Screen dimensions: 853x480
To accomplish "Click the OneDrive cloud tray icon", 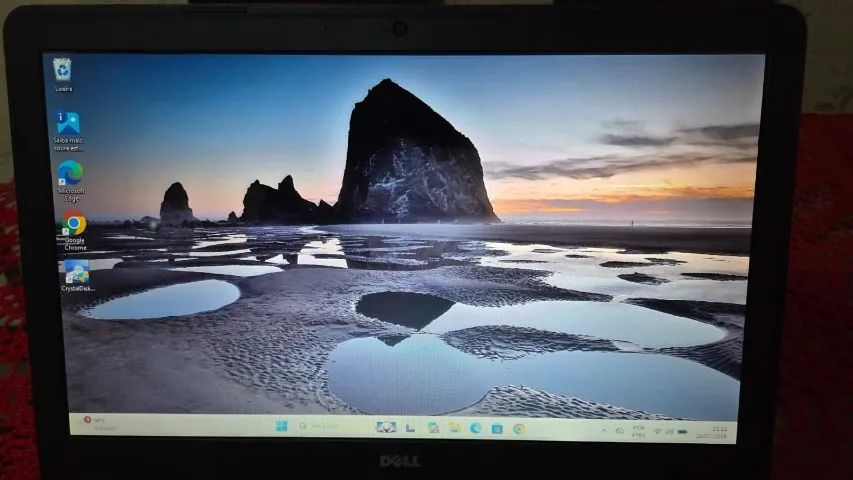I will pos(620,431).
